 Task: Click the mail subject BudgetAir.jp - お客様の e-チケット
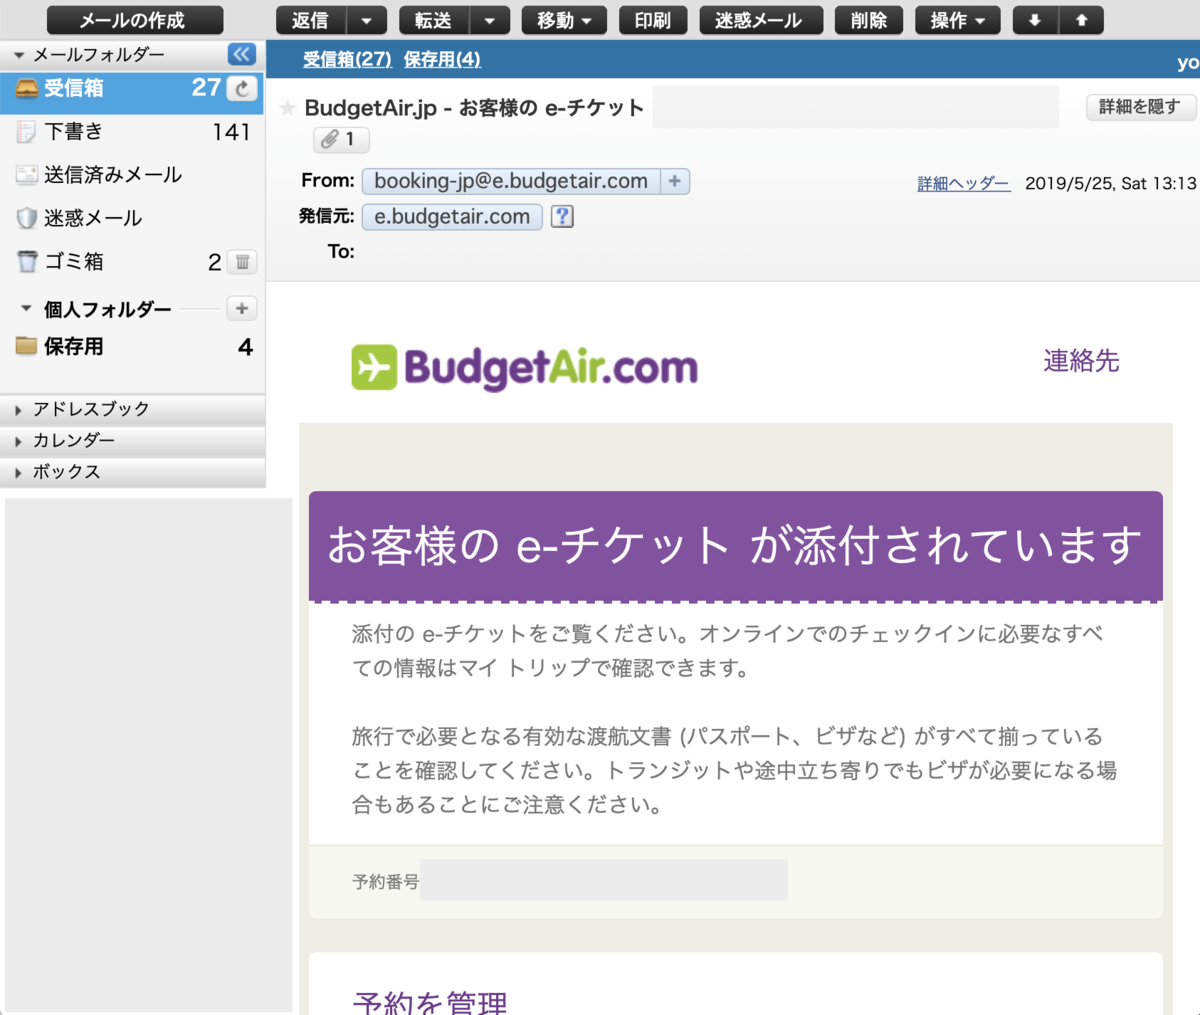pos(474,108)
